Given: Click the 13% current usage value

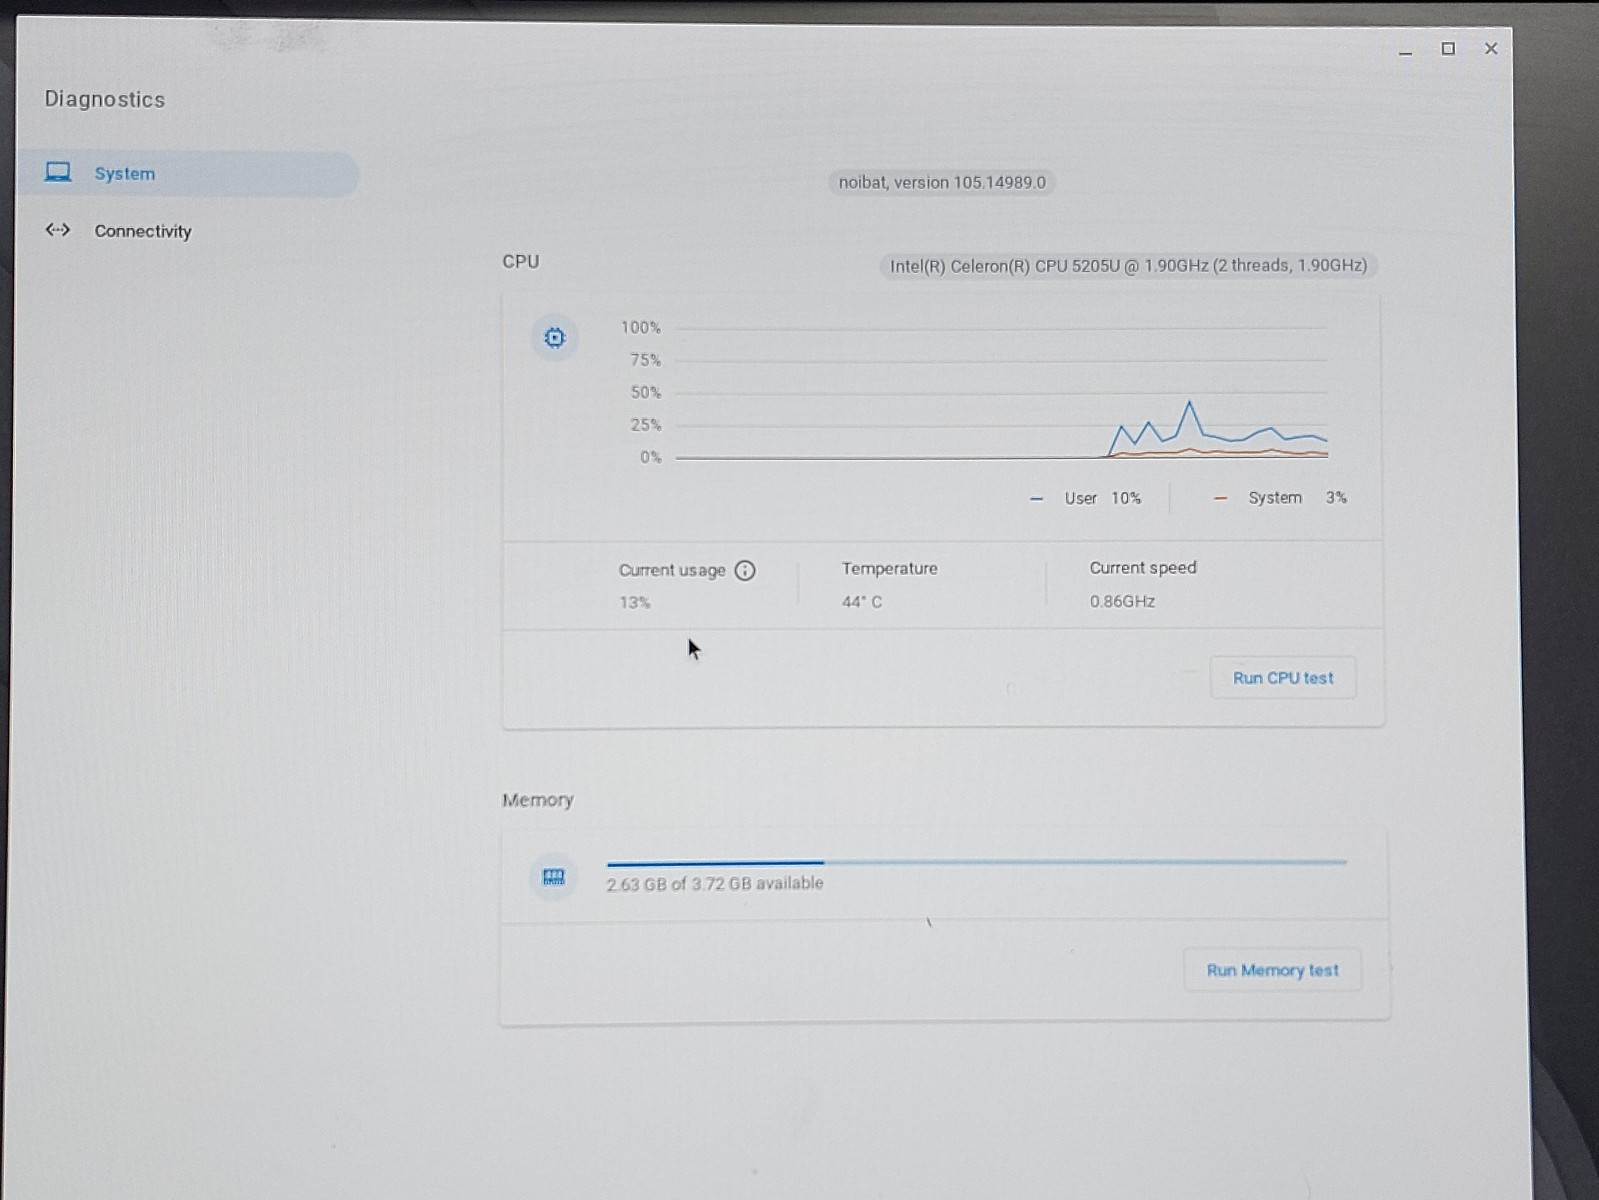Looking at the screenshot, I should 634,602.
